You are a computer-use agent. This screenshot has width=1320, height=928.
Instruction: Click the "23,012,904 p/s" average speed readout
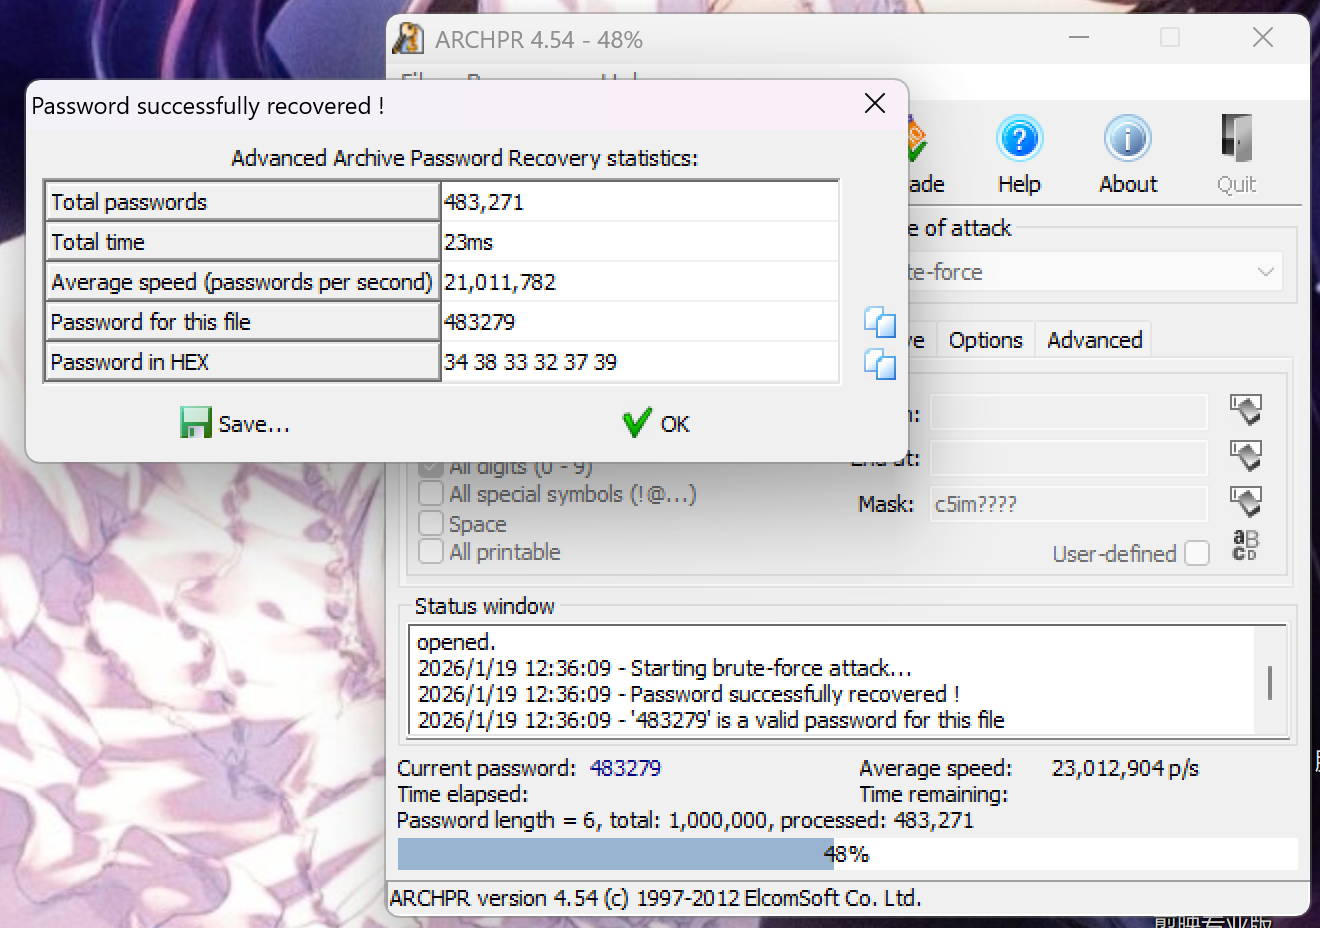click(1125, 768)
